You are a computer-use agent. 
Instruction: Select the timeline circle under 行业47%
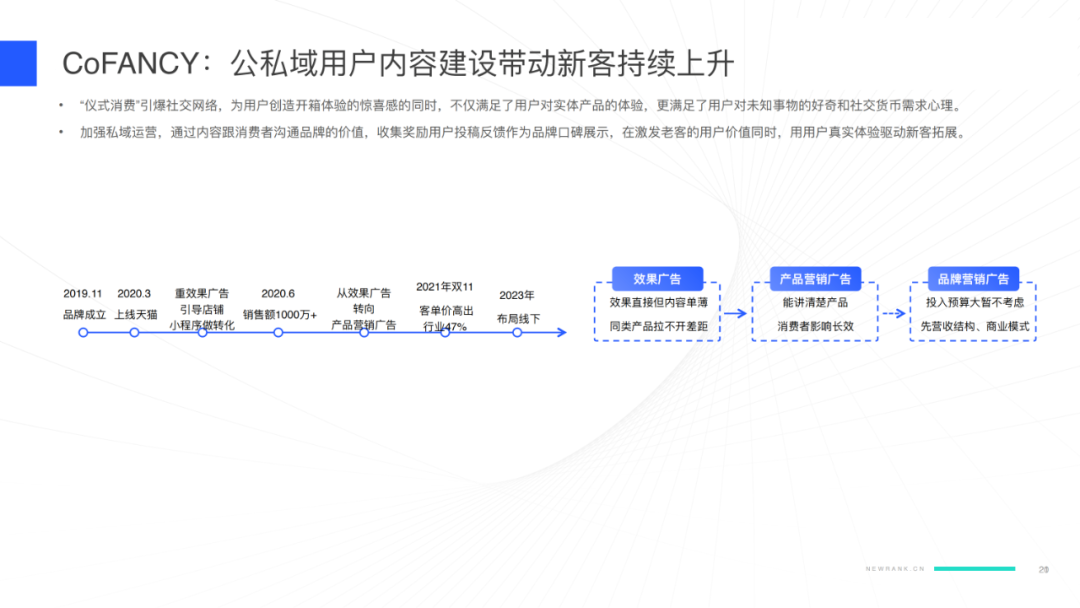(445, 333)
